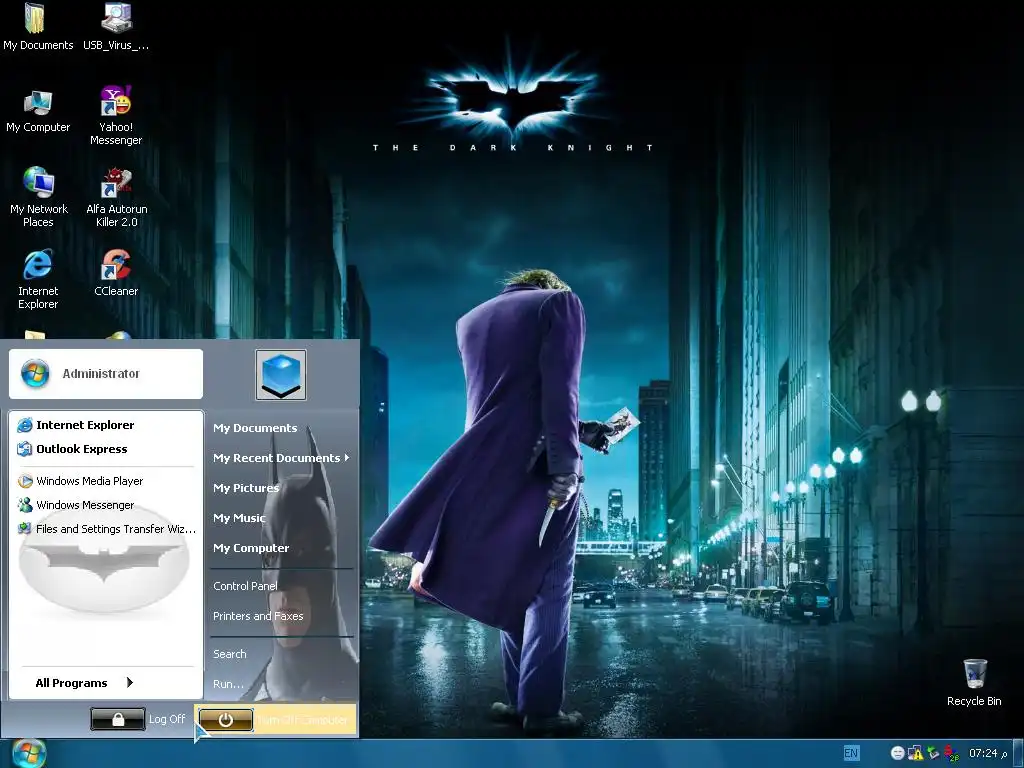
Task: Click the smiley face tray icon
Action: coord(897,753)
